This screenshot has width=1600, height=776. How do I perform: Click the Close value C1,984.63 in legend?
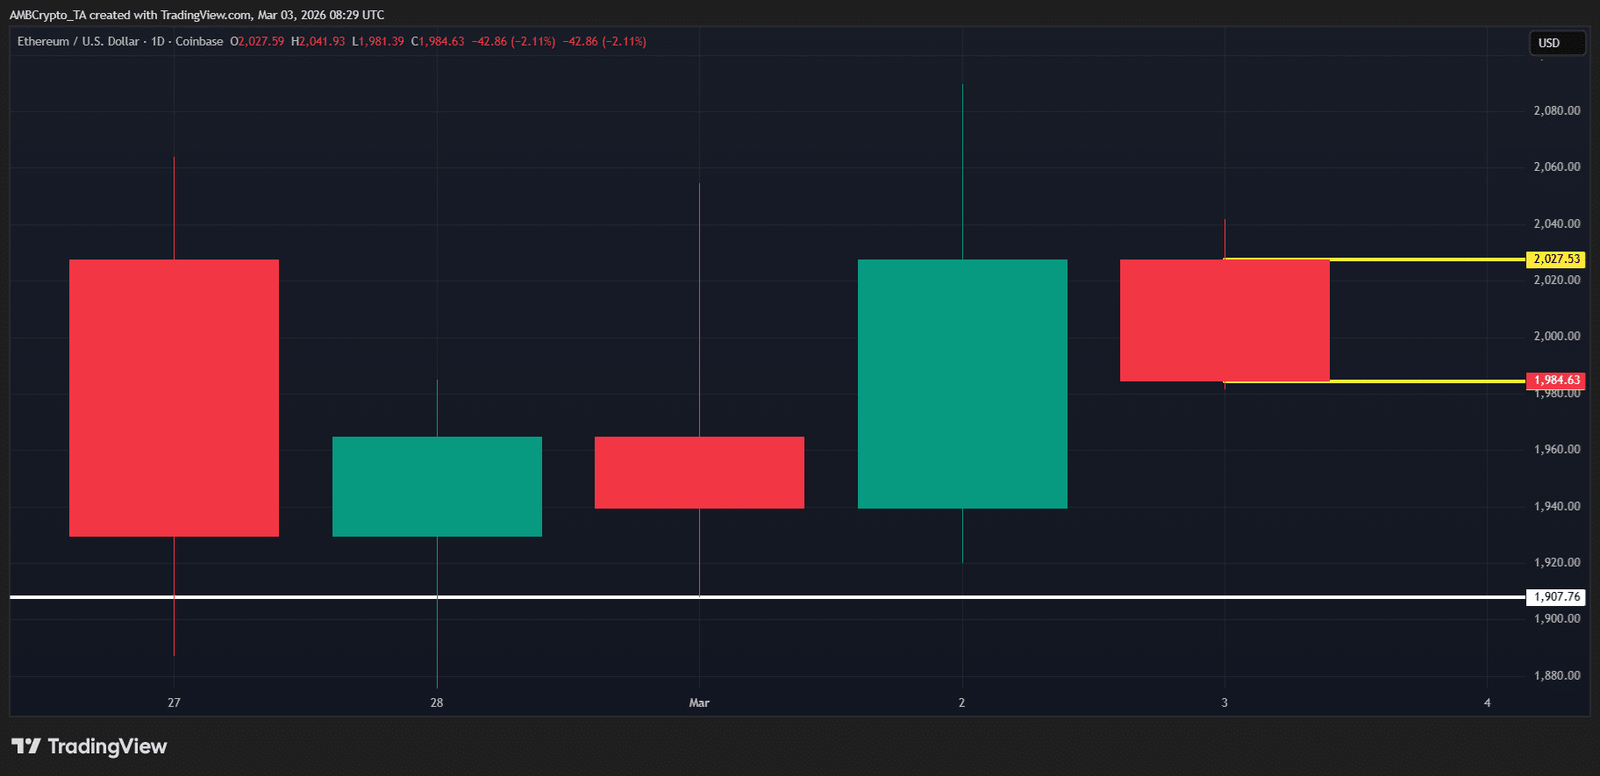[438, 42]
